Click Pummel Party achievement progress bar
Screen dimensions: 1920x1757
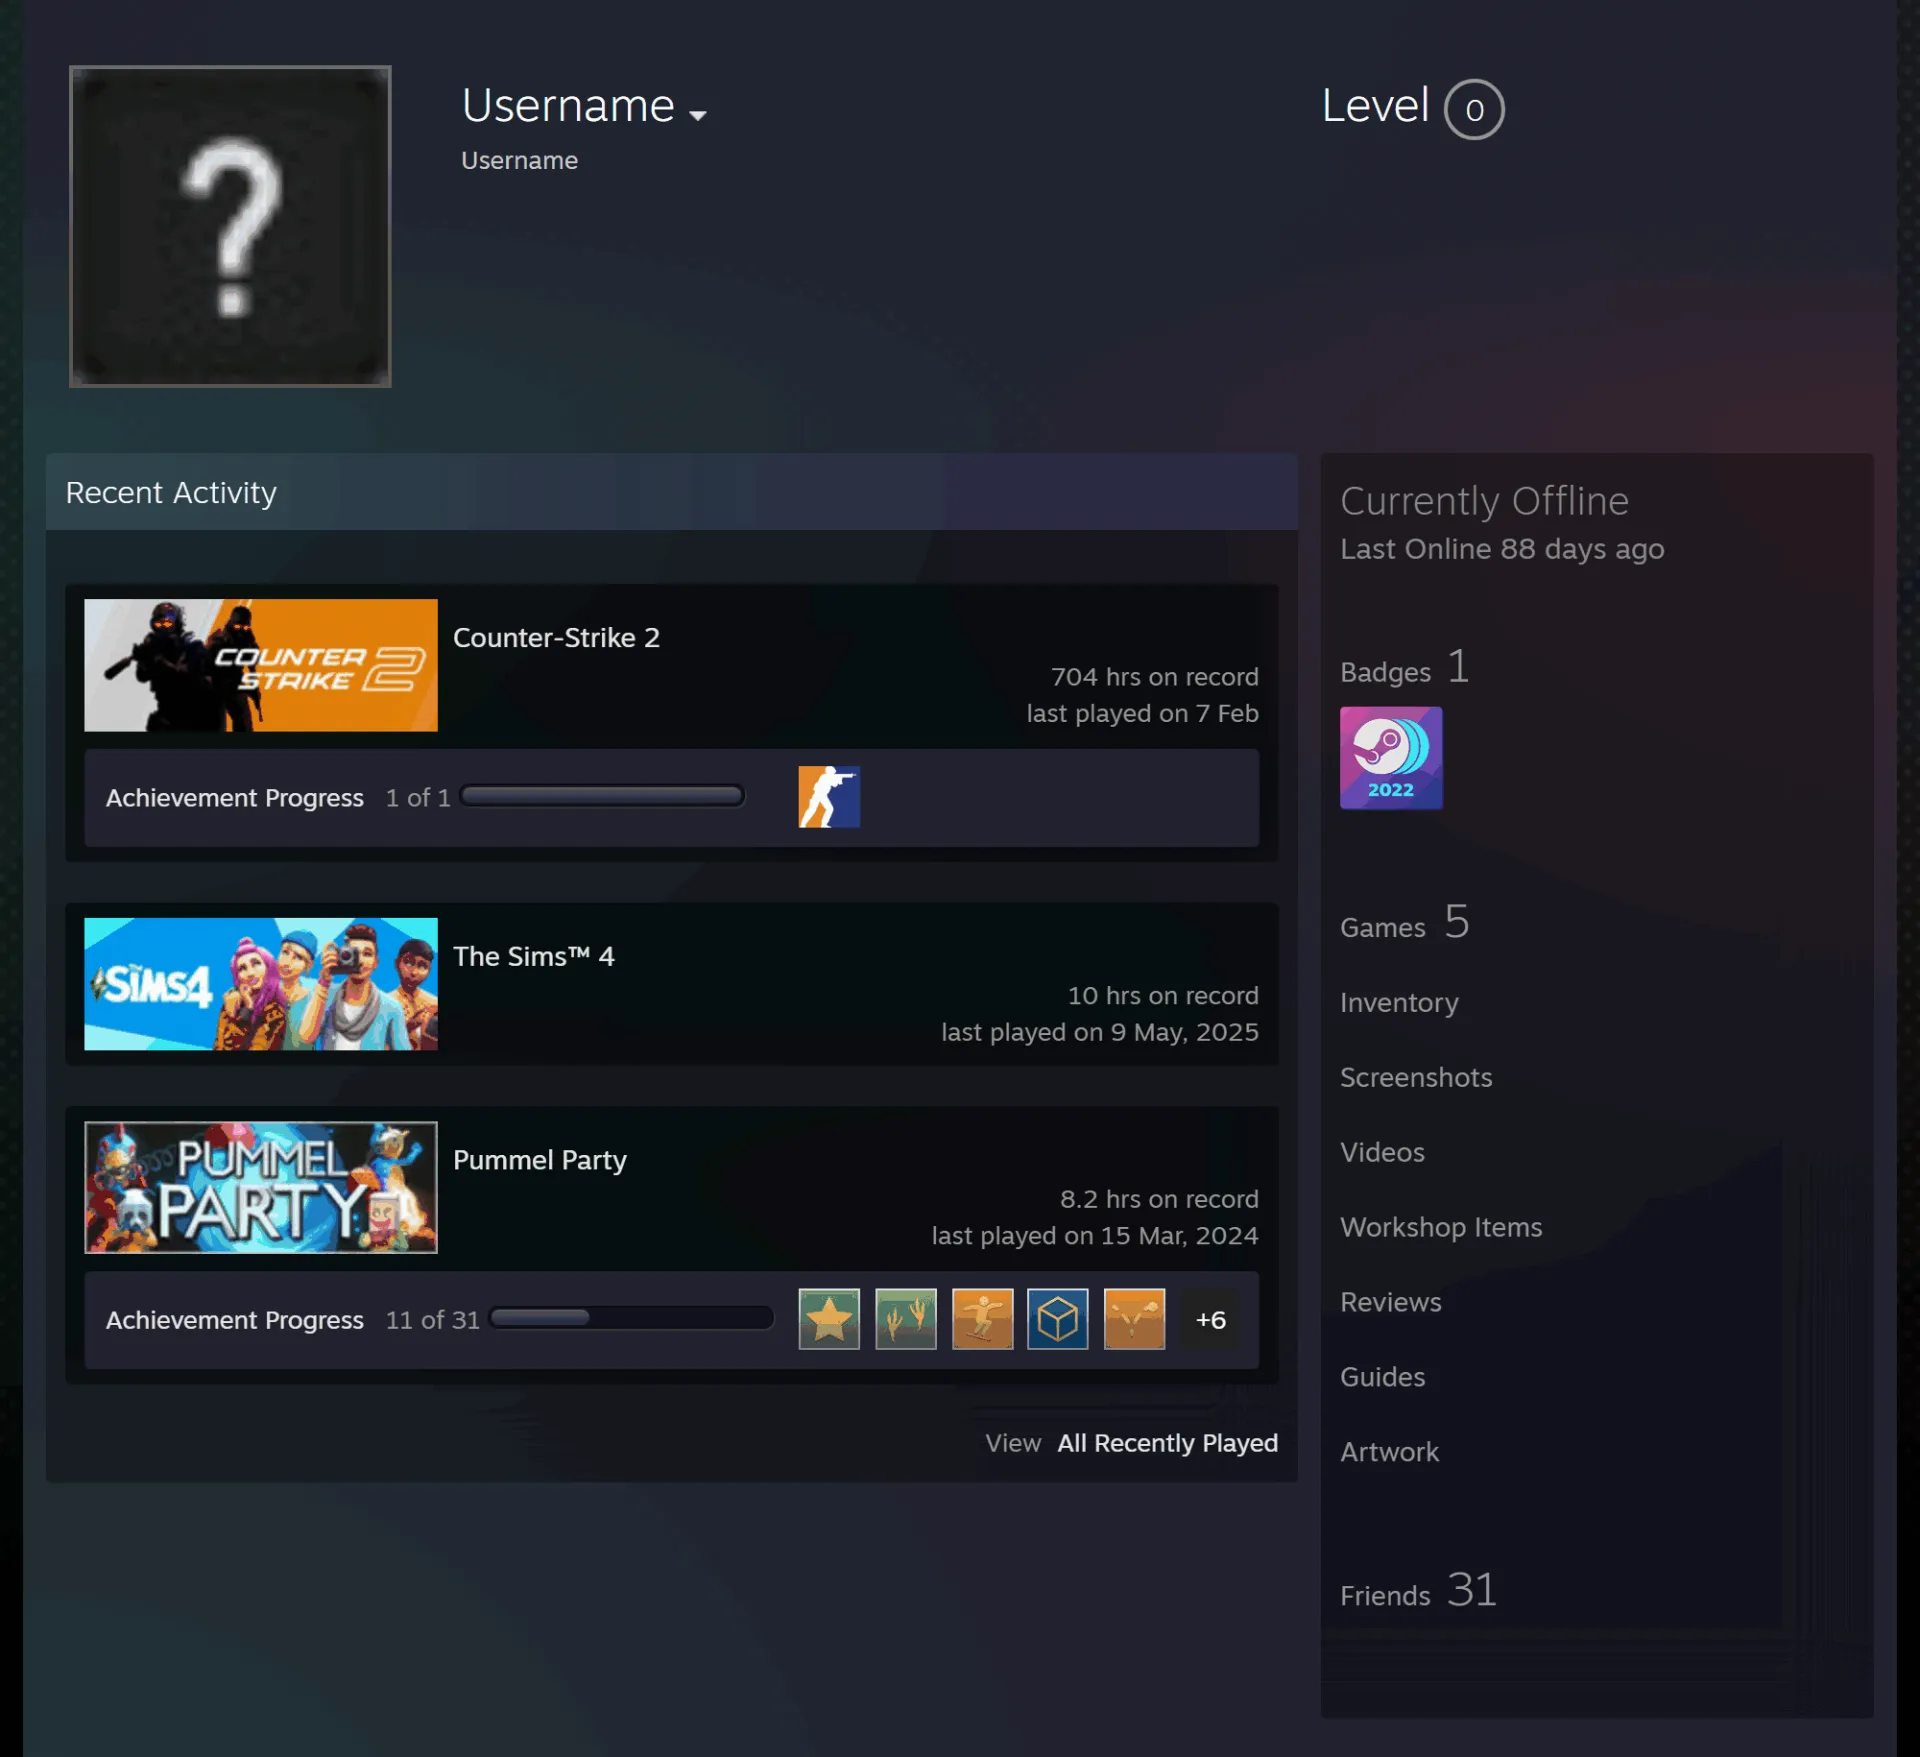pos(632,1318)
